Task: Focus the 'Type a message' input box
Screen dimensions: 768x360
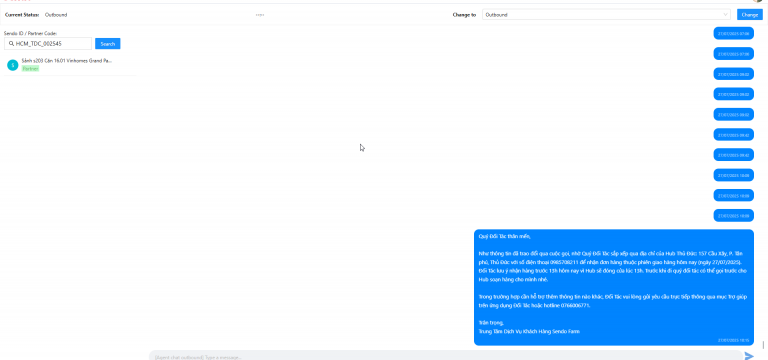Action: tap(446, 356)
